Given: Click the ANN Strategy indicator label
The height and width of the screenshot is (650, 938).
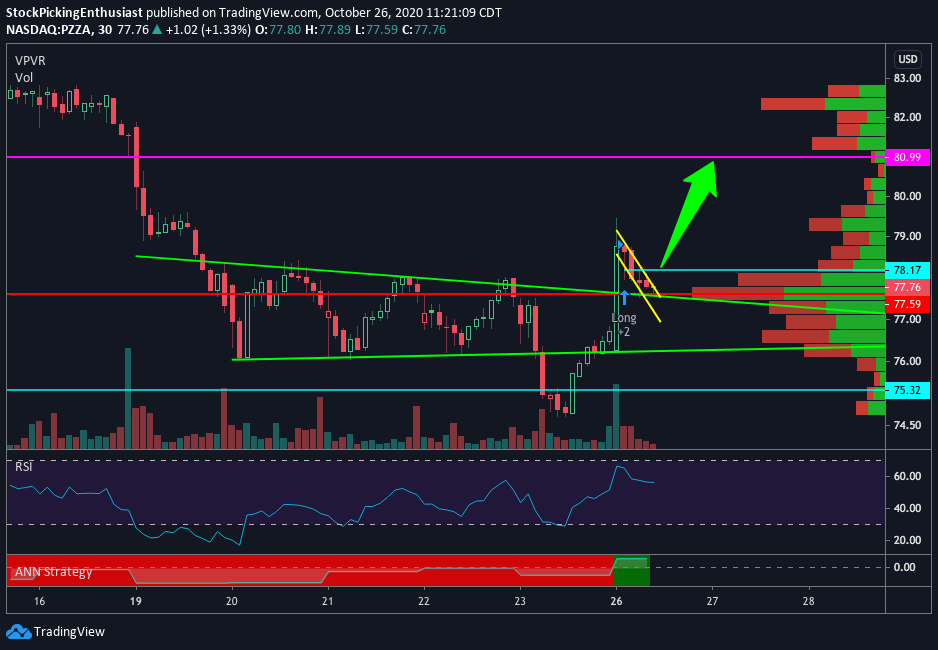Looking at the screenshot, I should coord(53,572).
